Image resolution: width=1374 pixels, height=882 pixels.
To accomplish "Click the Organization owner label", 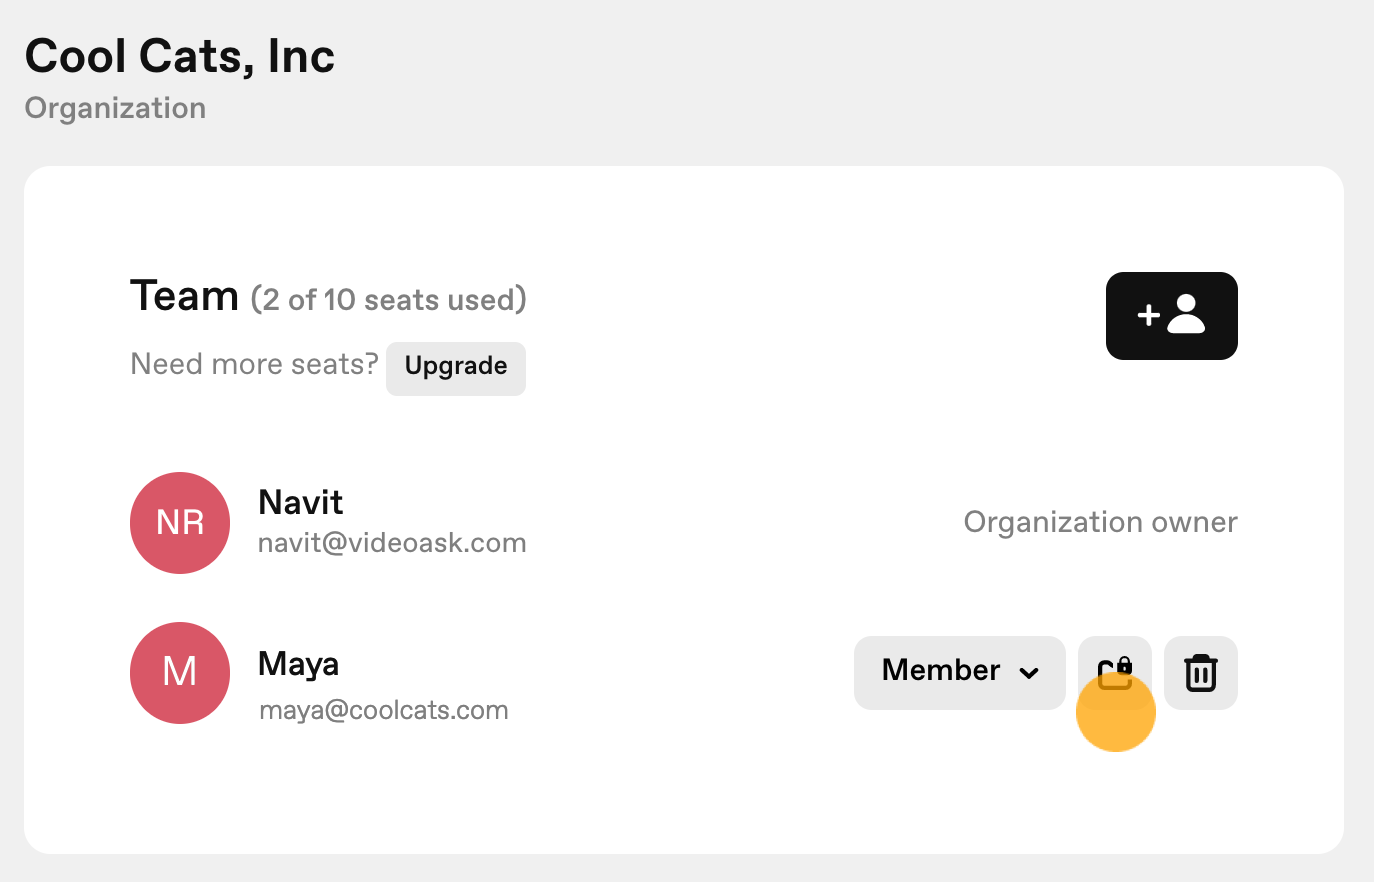I will click(x=1100, y=522).
